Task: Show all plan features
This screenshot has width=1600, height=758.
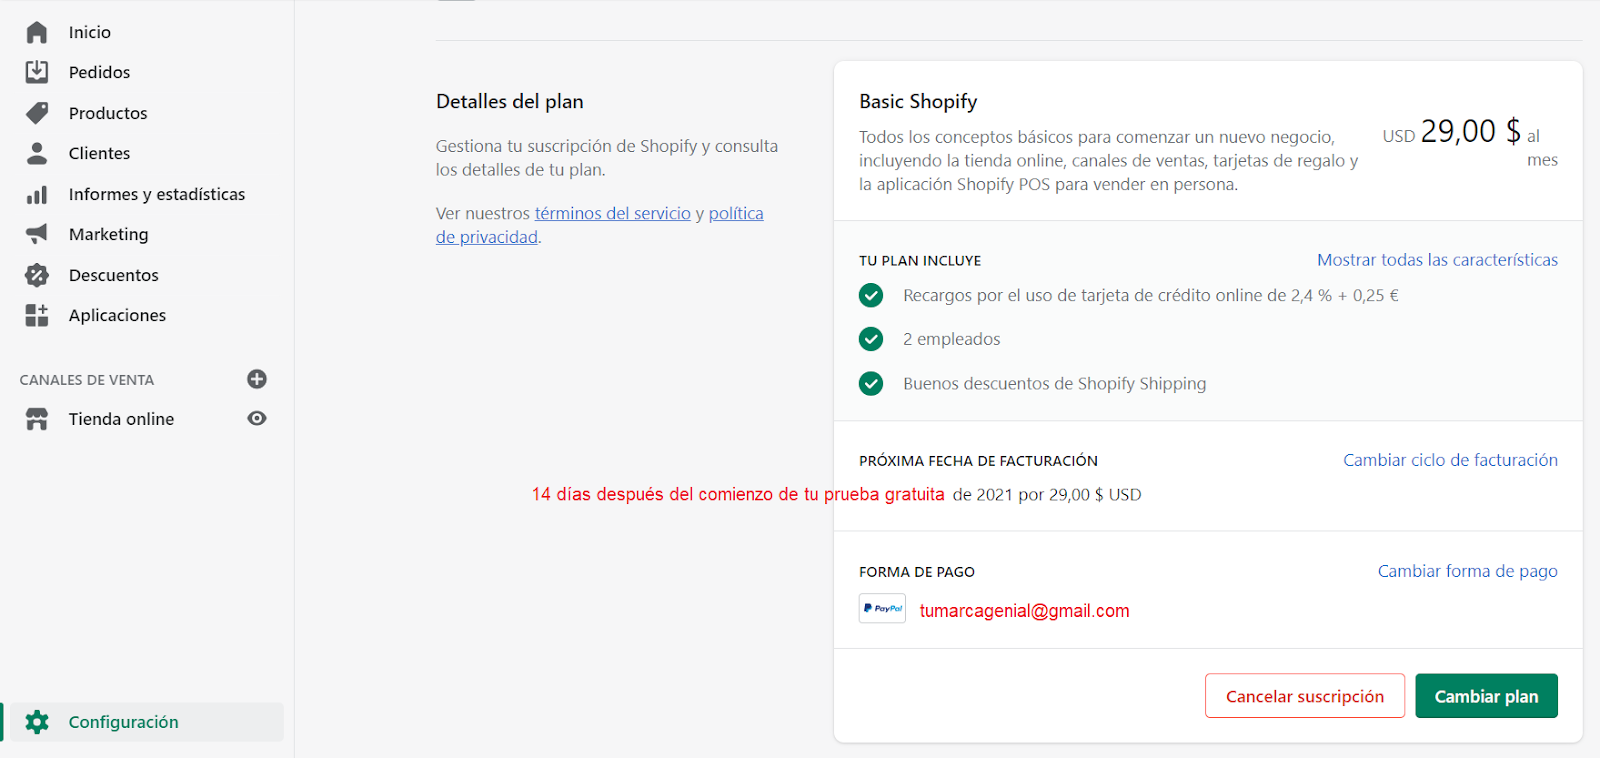Action: (x=1437, y=260)
